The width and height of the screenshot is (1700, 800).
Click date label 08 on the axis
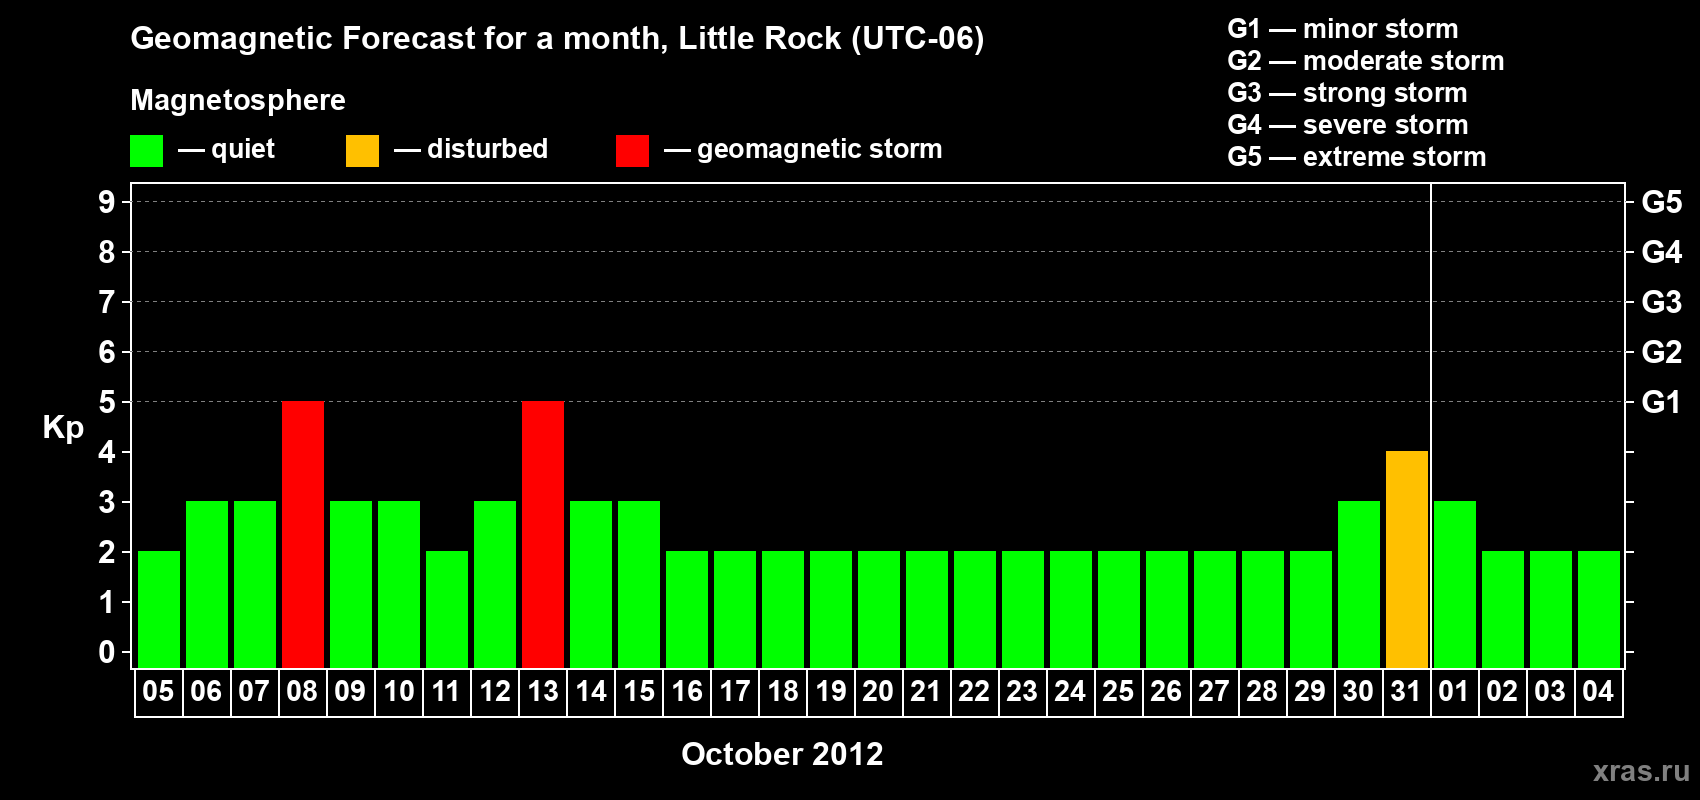(302, 691)
